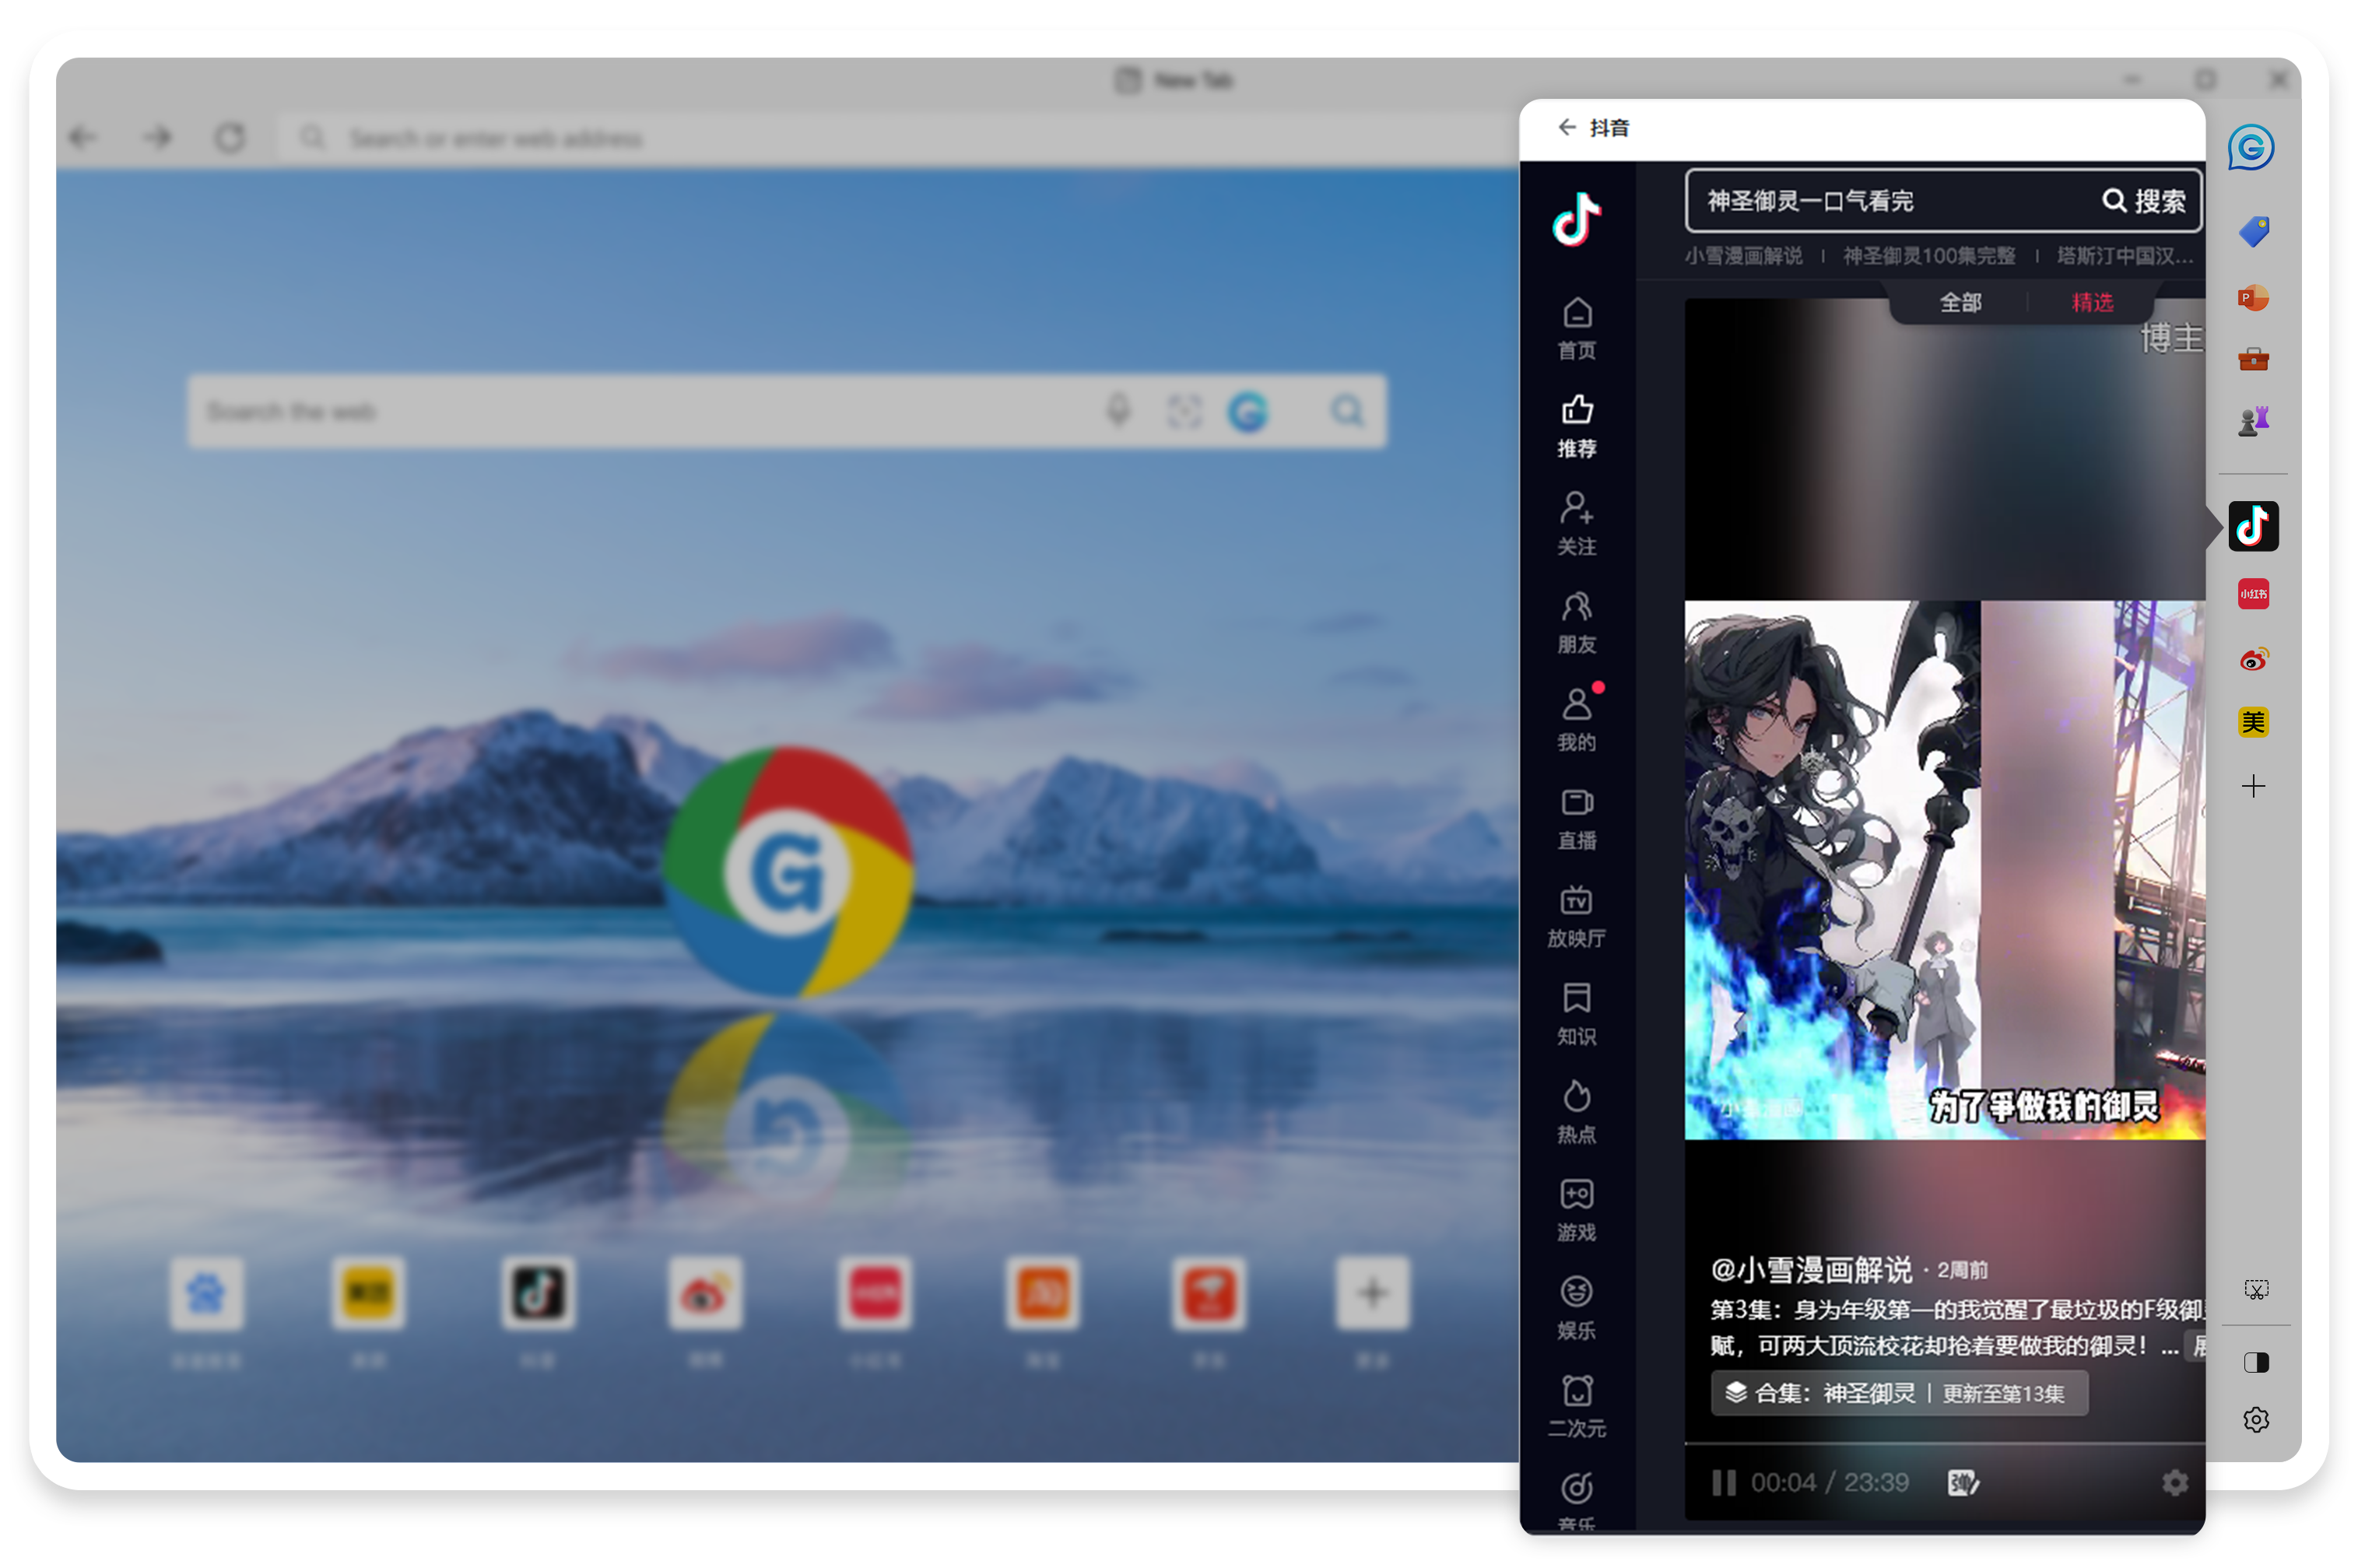Open the @小雪漫画解说 author profile
The height and width of the screenshot is (1568, 2358).
[1810, 1269]
